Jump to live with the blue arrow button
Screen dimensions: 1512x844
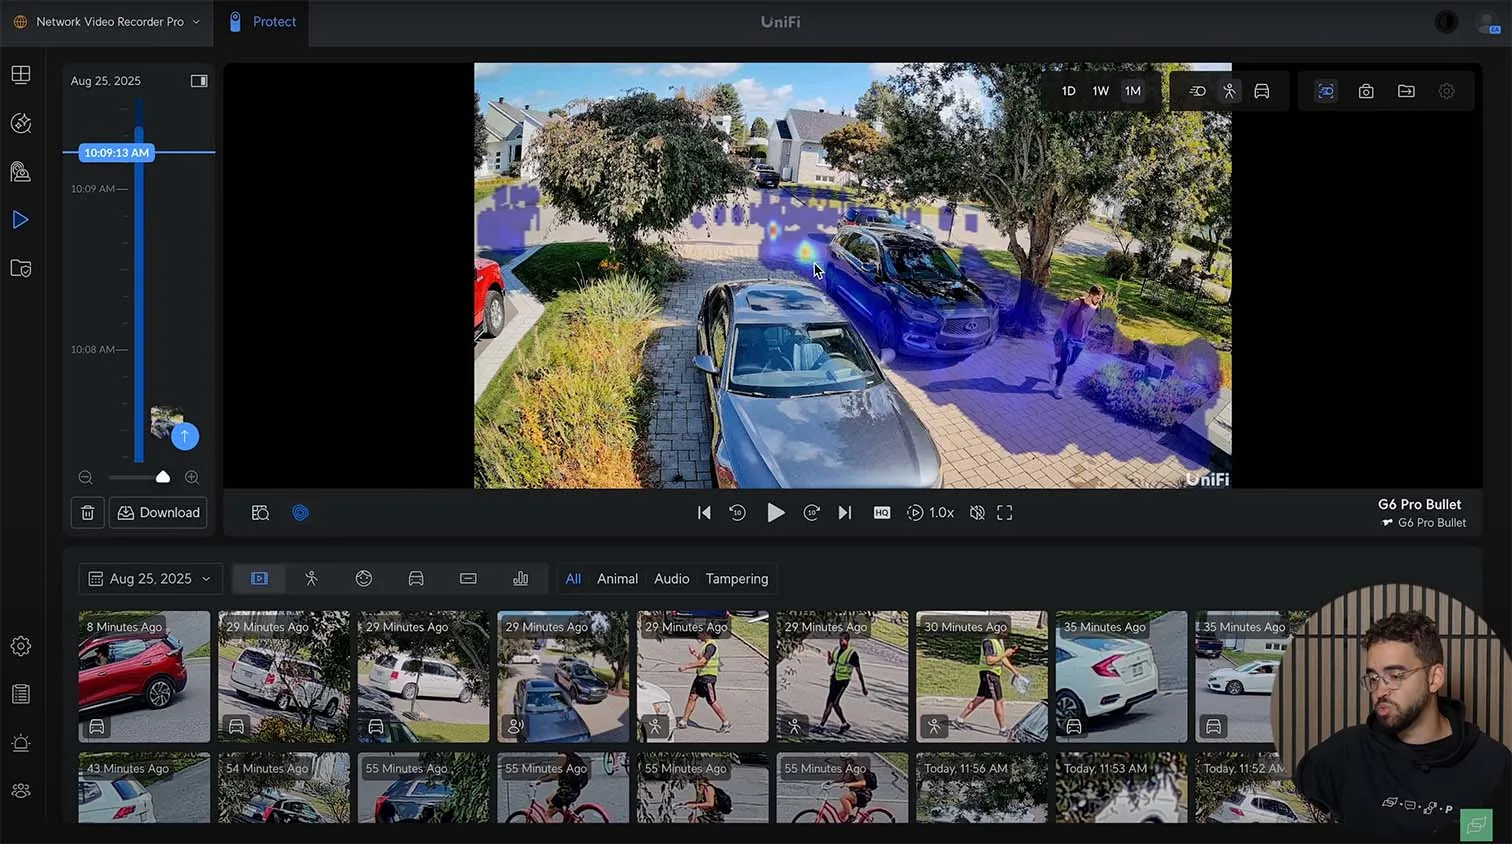pyautogui.click(x=185, y=436)
